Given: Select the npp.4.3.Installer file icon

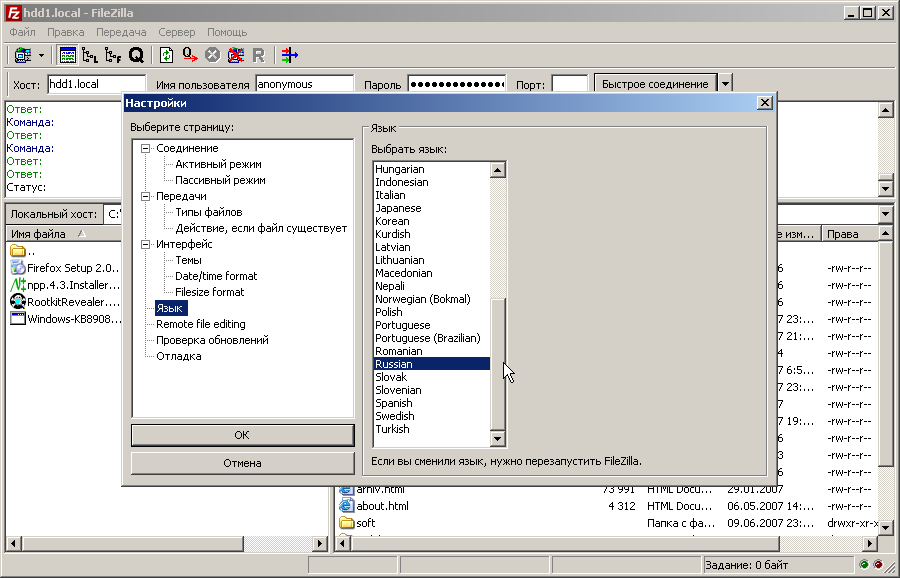Looking at the screenshot, I should tap(18, 285).
